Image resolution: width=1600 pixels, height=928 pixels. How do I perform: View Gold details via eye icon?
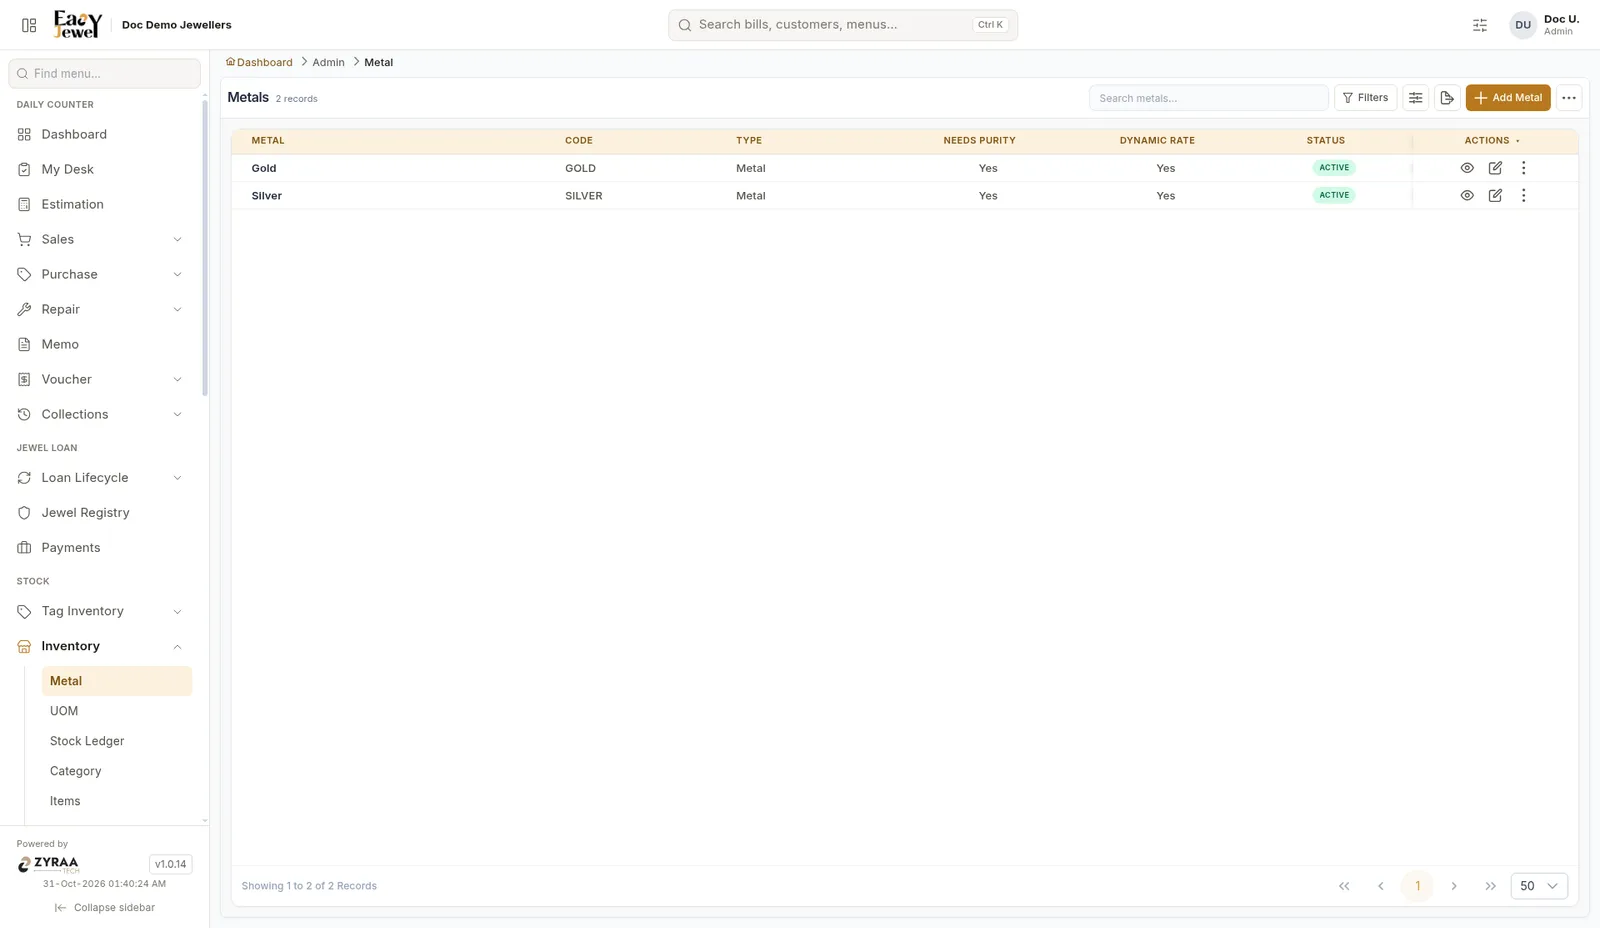click(x=1467, y=168)
